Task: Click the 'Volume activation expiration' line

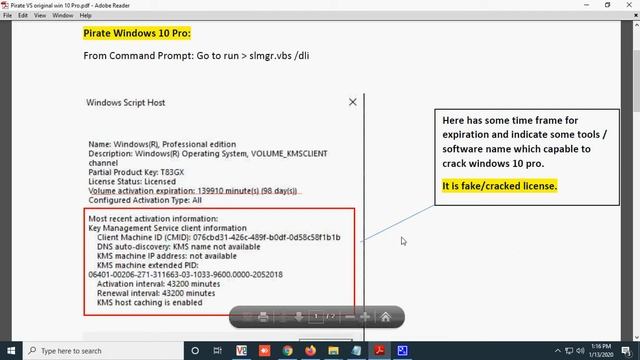Action: (193, 191)
